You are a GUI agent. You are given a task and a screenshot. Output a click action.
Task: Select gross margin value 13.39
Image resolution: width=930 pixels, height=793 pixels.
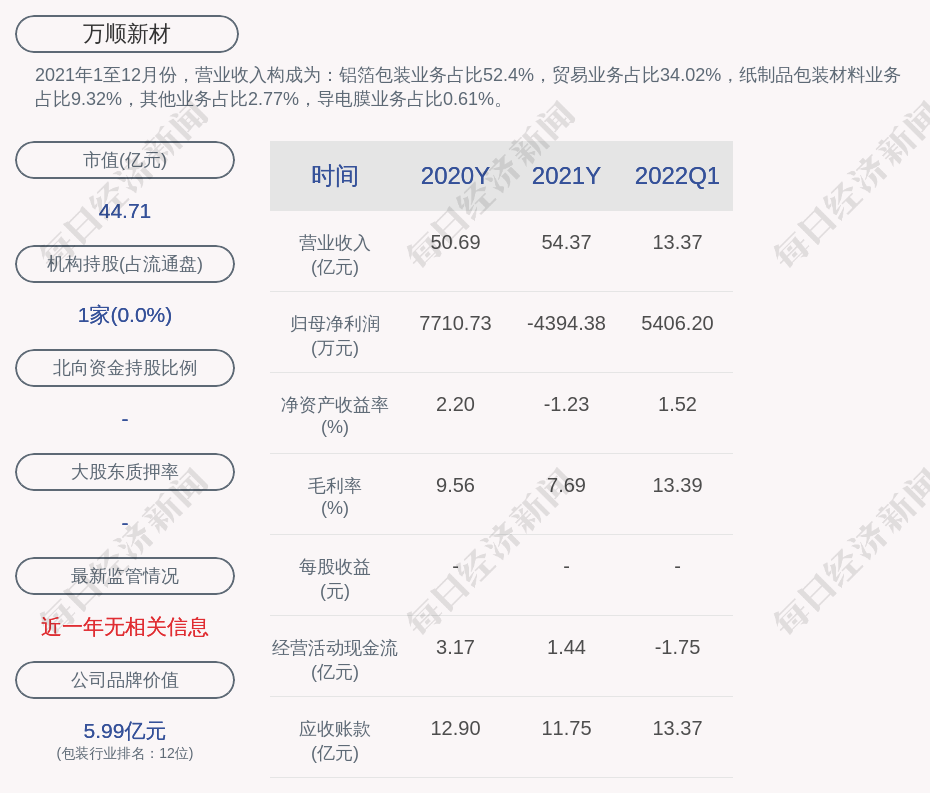click(677, 485)
